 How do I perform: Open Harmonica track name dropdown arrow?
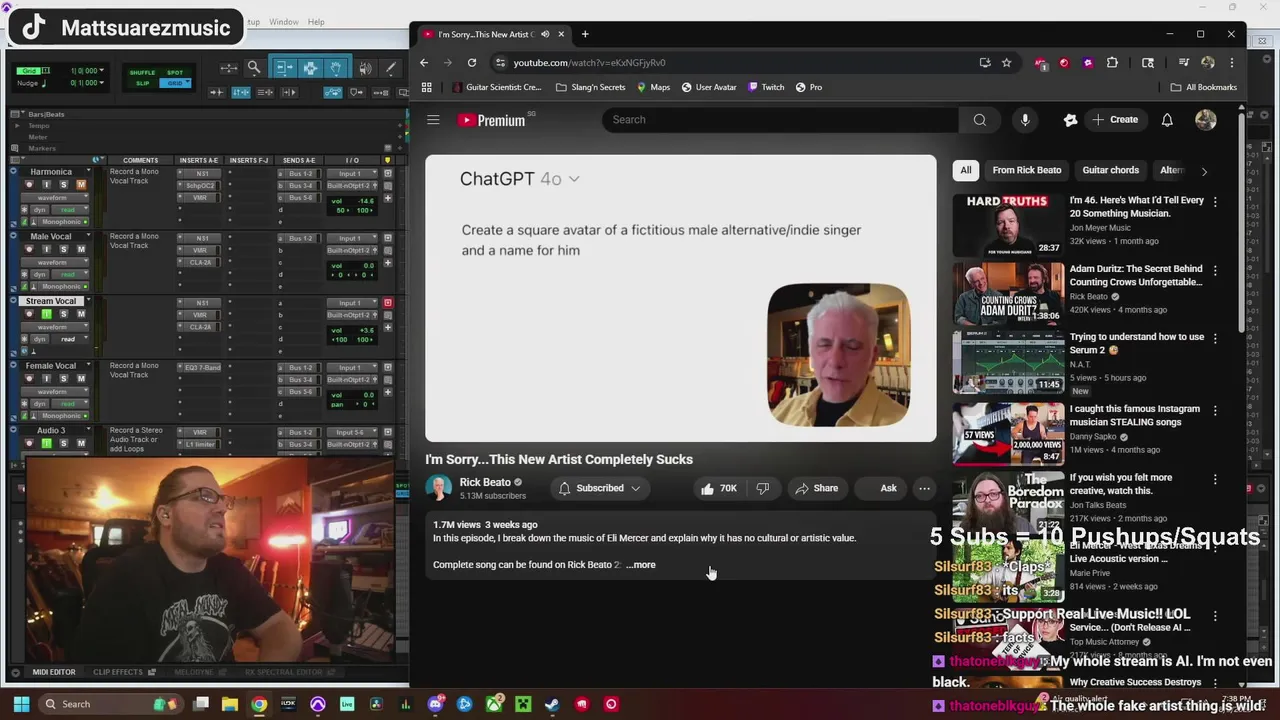(x=89, y=171)
